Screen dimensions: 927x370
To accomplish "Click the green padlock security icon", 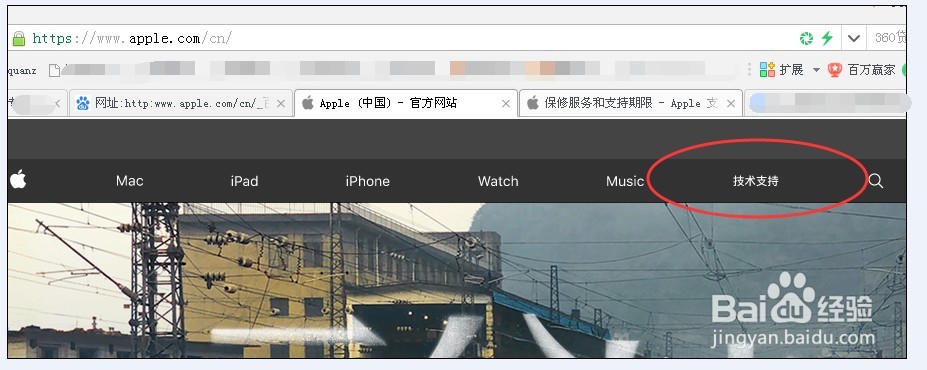I will pyautogui.click(x=19, y=38).
